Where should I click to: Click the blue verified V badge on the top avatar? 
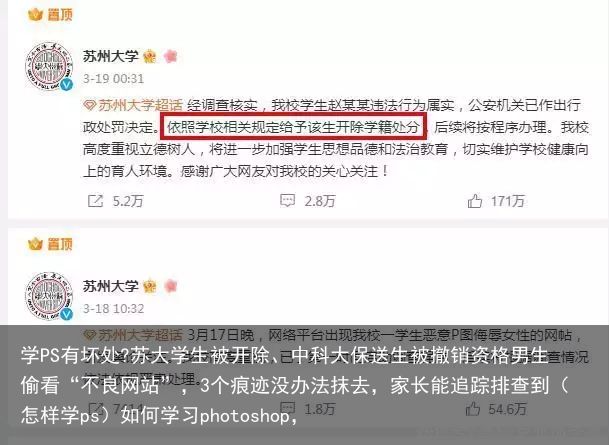pos(67,84)
